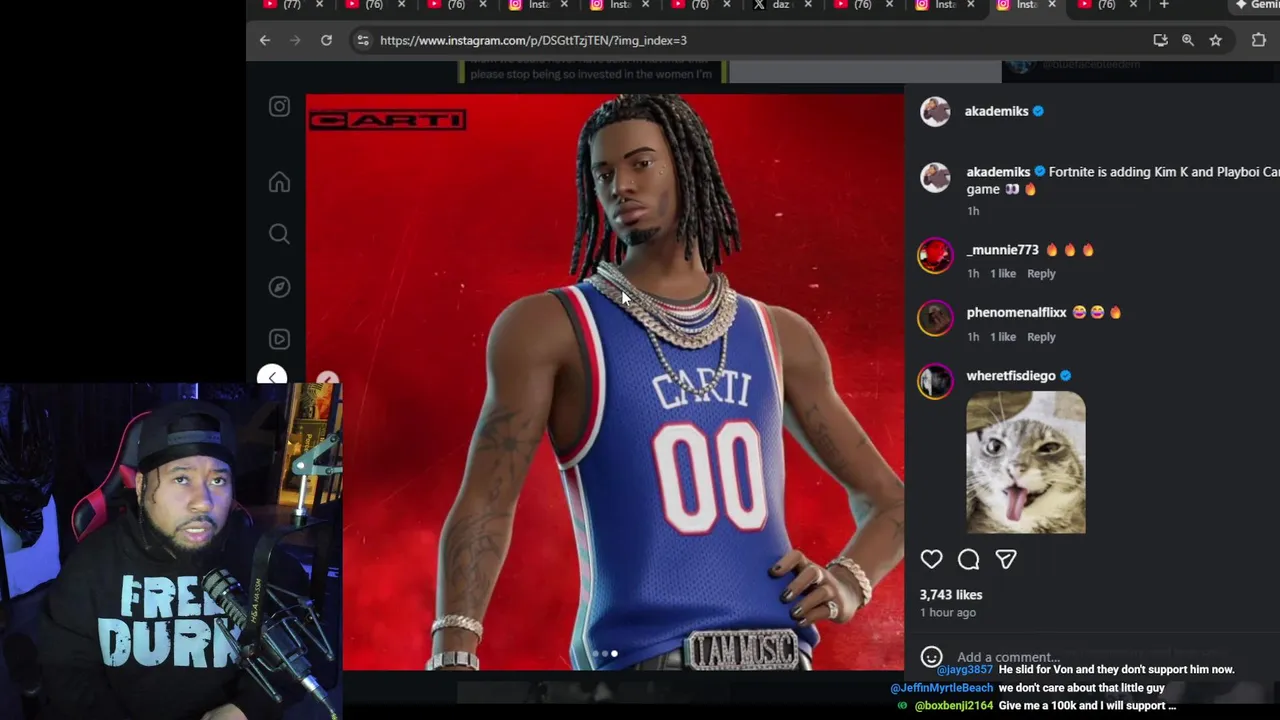Screen dimensions: 1280x720
Task: Go to Instagram Home in the sidebar
Action: pos(279,182)
